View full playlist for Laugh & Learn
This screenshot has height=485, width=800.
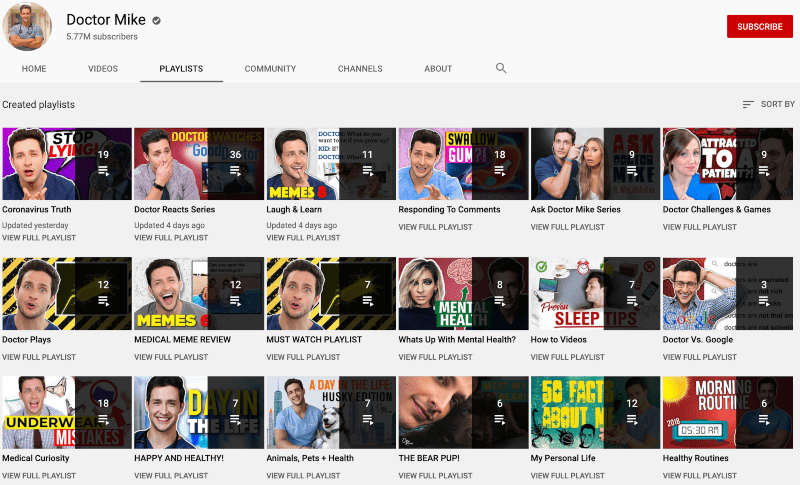pos(303,239)
